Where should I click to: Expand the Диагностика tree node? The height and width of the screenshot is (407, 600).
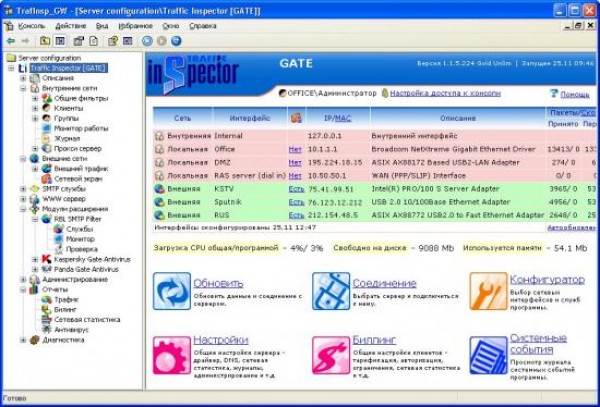23,340
